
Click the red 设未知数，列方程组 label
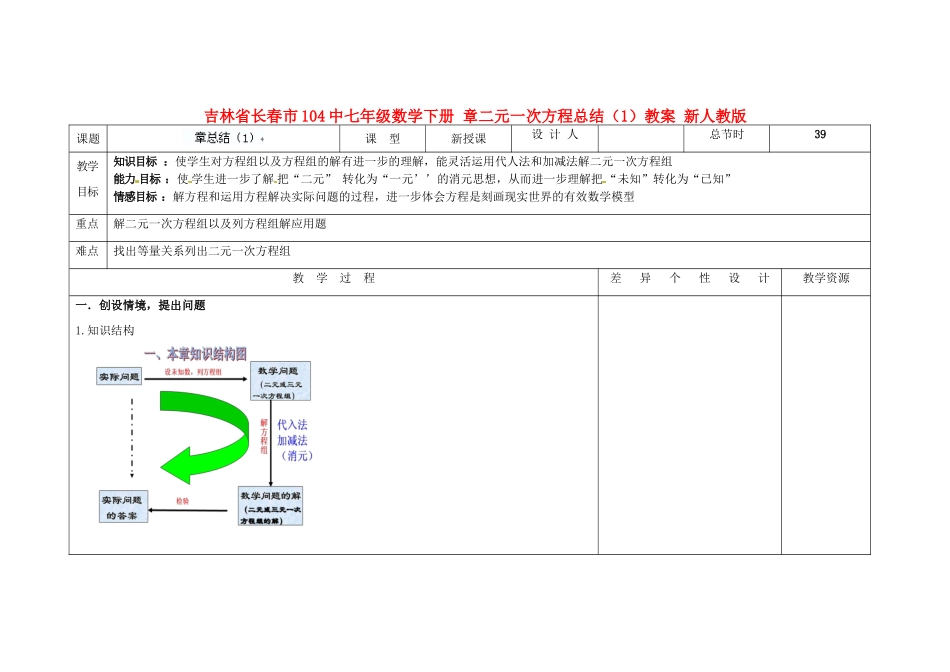coord(193,372)
